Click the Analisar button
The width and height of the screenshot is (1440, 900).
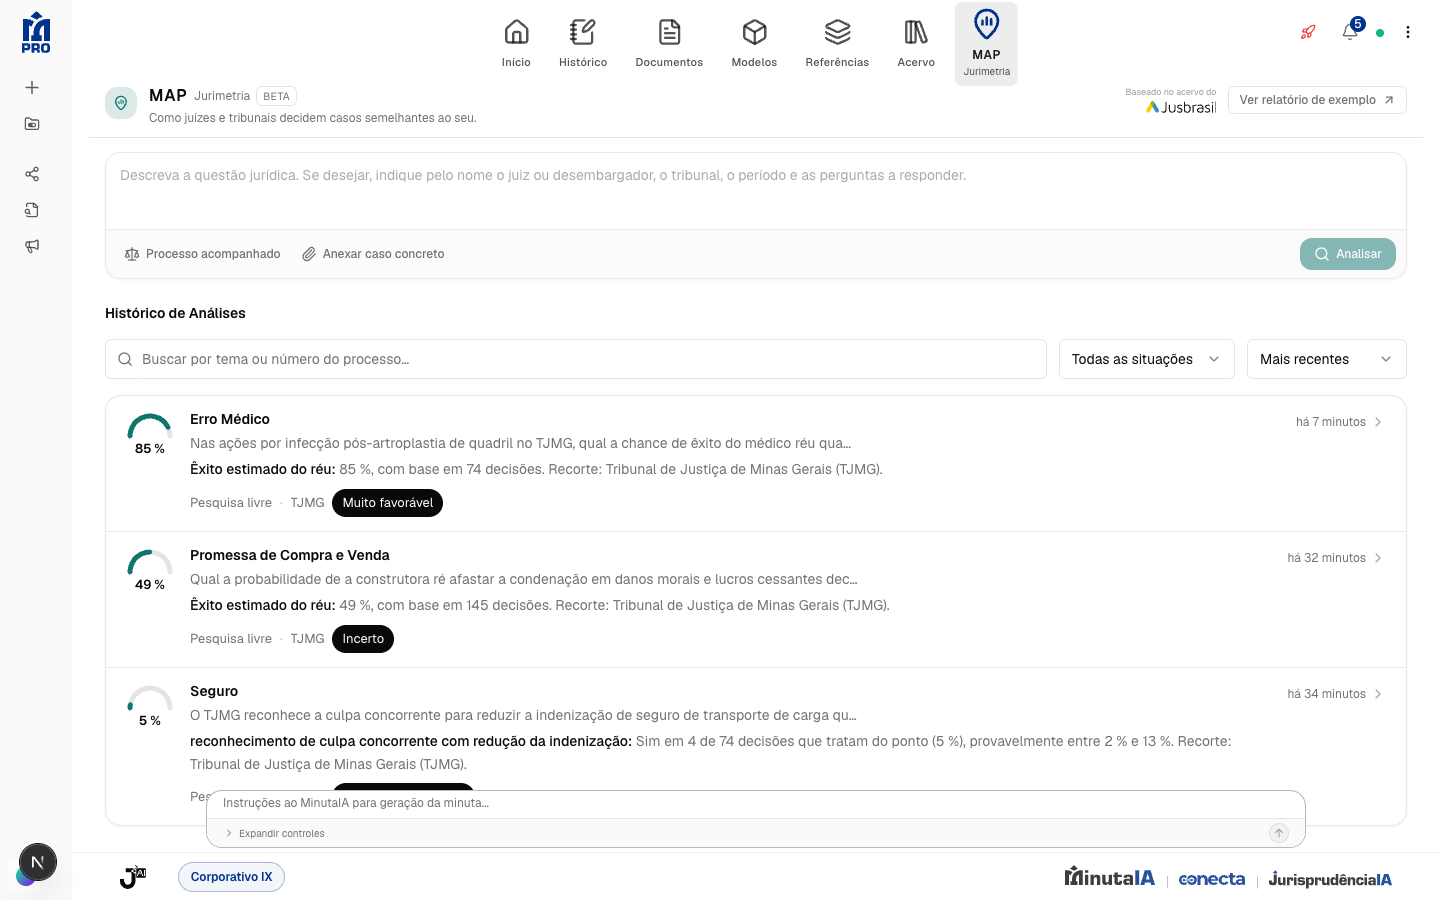[x=1348, y=254]
